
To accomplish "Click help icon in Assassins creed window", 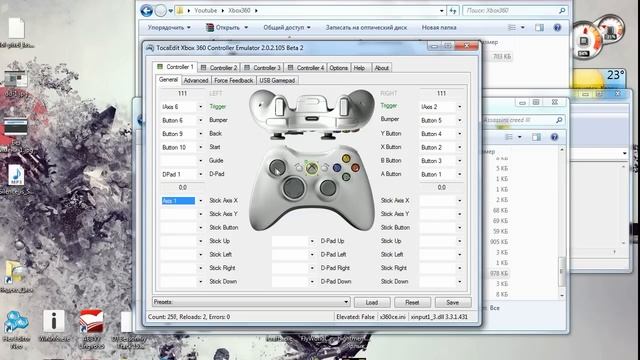I will click(x=554, y=137).
